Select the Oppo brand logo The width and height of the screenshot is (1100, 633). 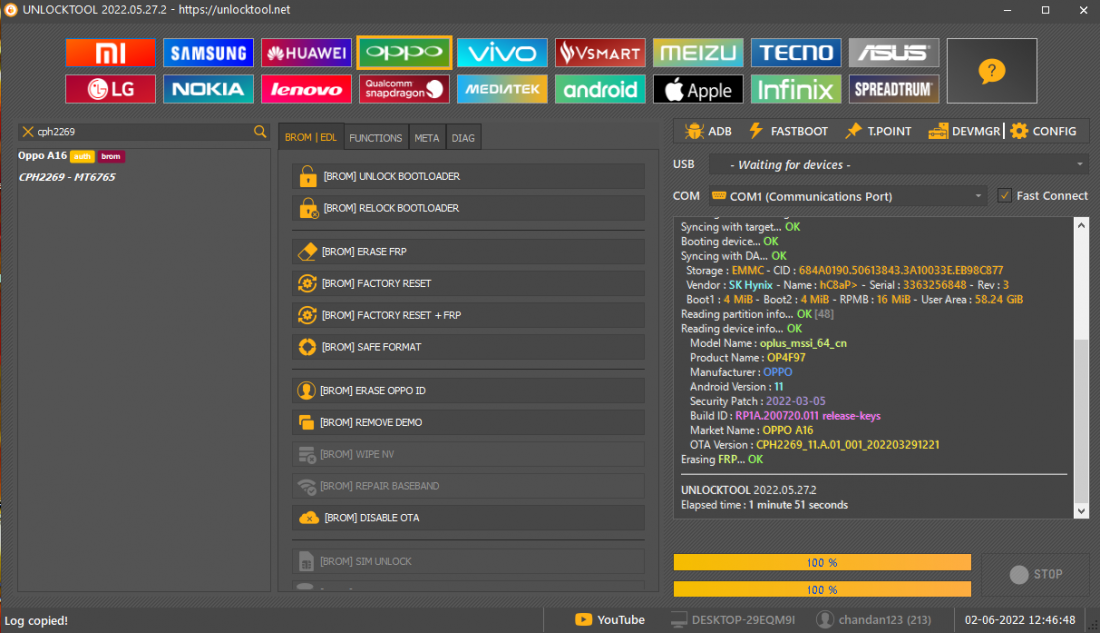point(404,53)
